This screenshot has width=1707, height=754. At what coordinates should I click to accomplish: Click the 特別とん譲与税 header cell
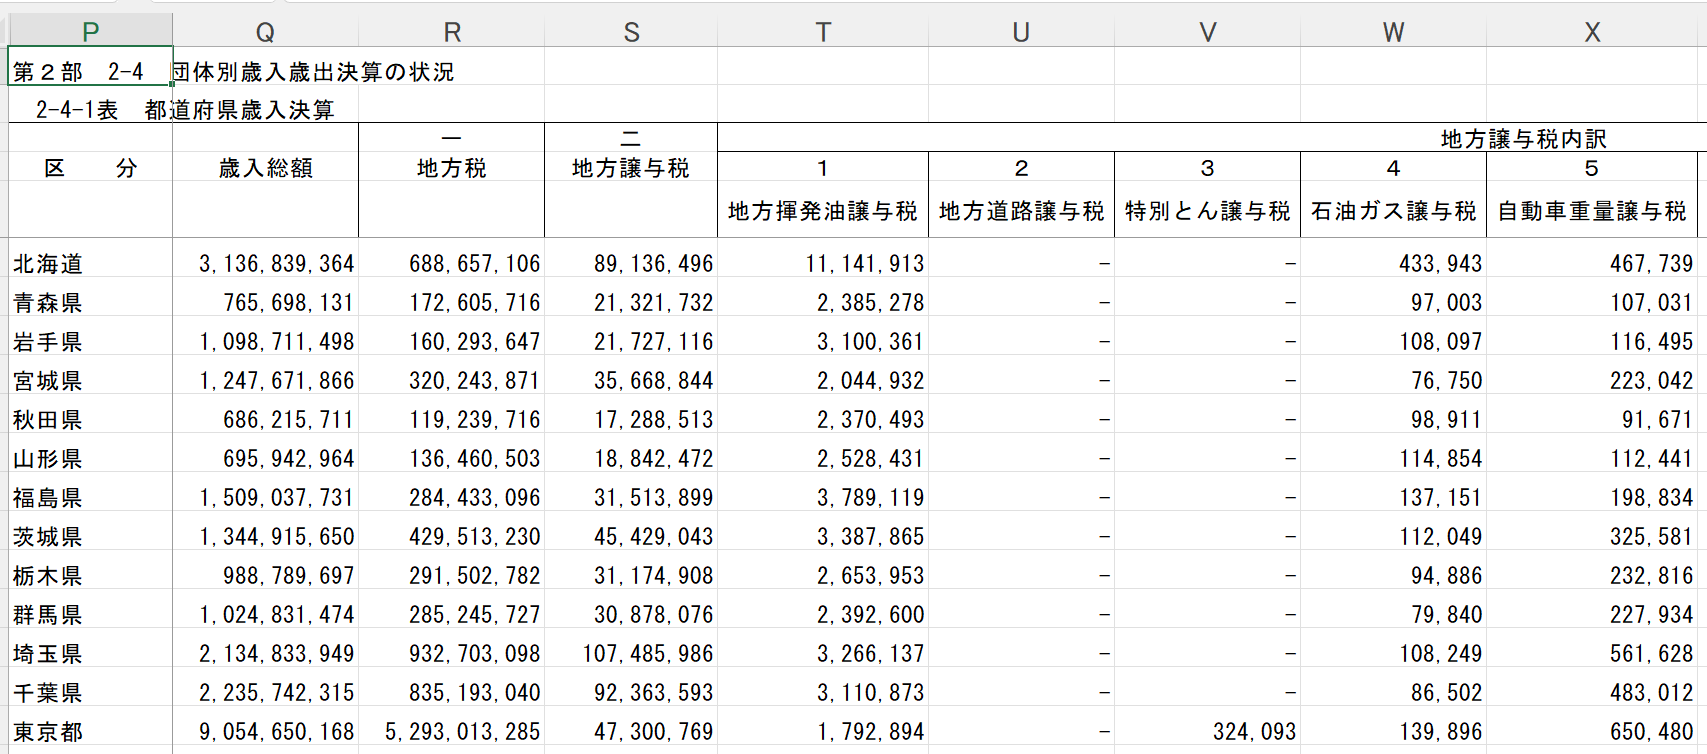point(1207,211)
